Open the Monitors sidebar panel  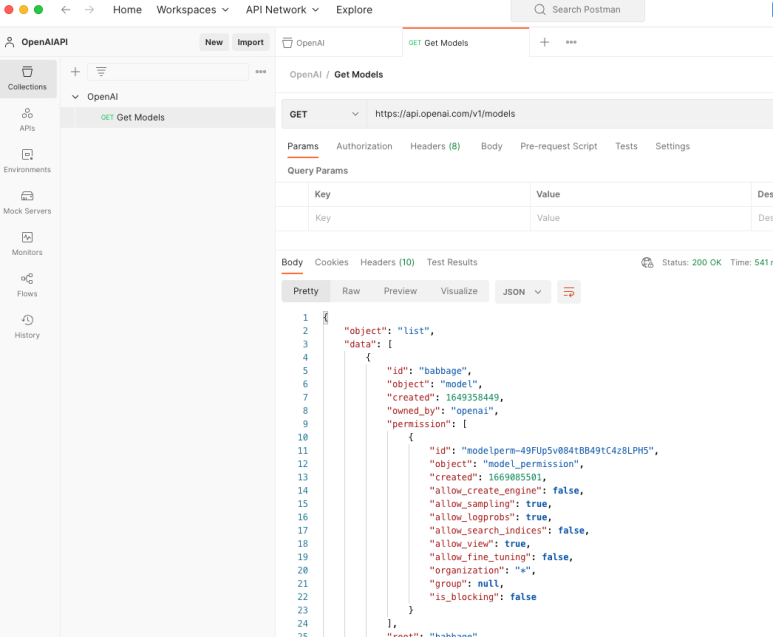(27, 244)
